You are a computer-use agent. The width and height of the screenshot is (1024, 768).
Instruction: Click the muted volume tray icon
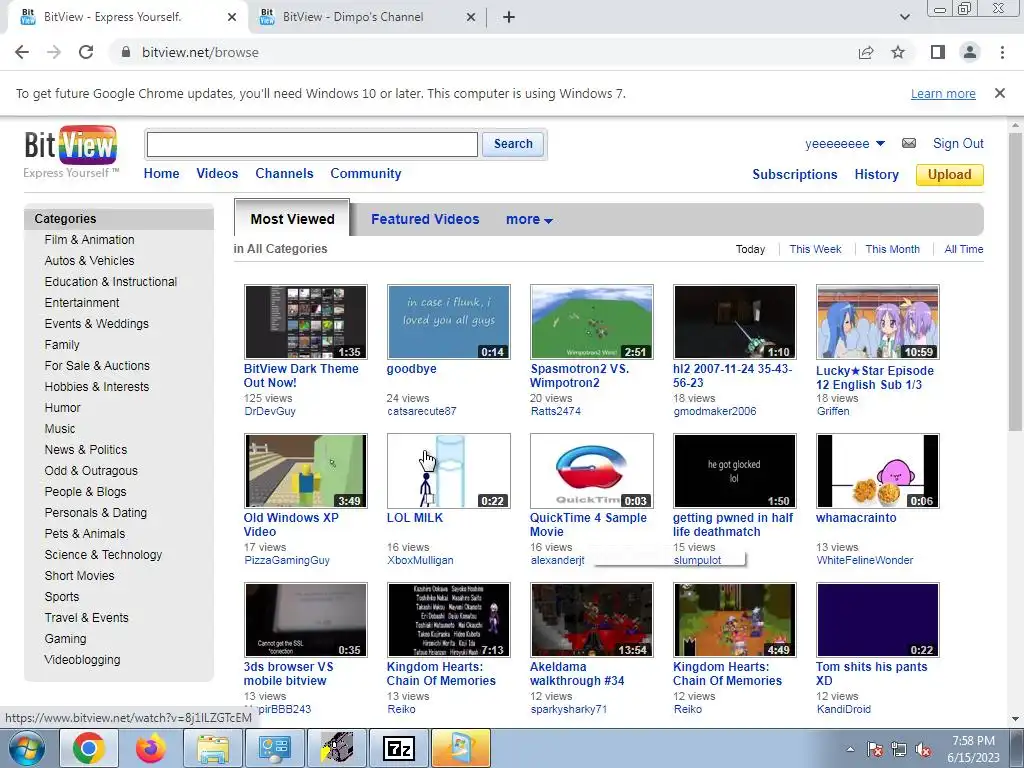[x=923, y=749]
